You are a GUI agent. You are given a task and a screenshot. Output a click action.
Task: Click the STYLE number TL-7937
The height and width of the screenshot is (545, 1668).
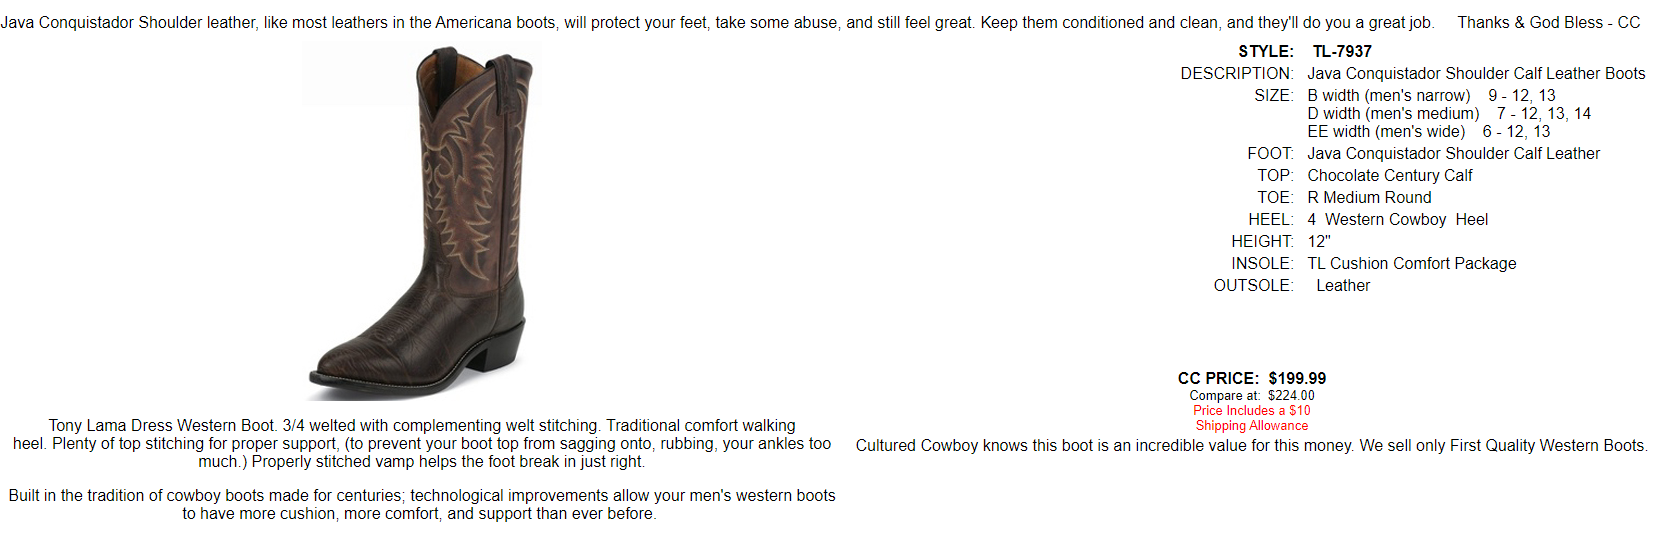tap(1342, 52)
